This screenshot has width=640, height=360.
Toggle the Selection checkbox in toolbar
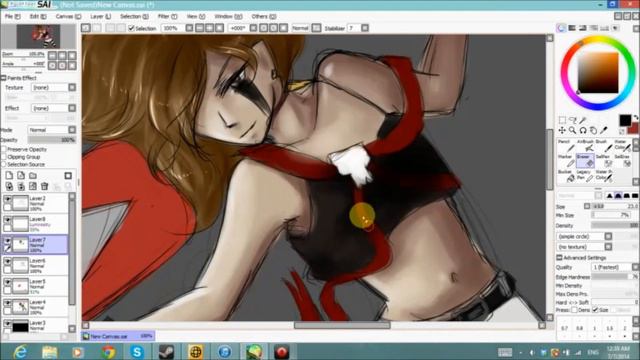[131, 28]
